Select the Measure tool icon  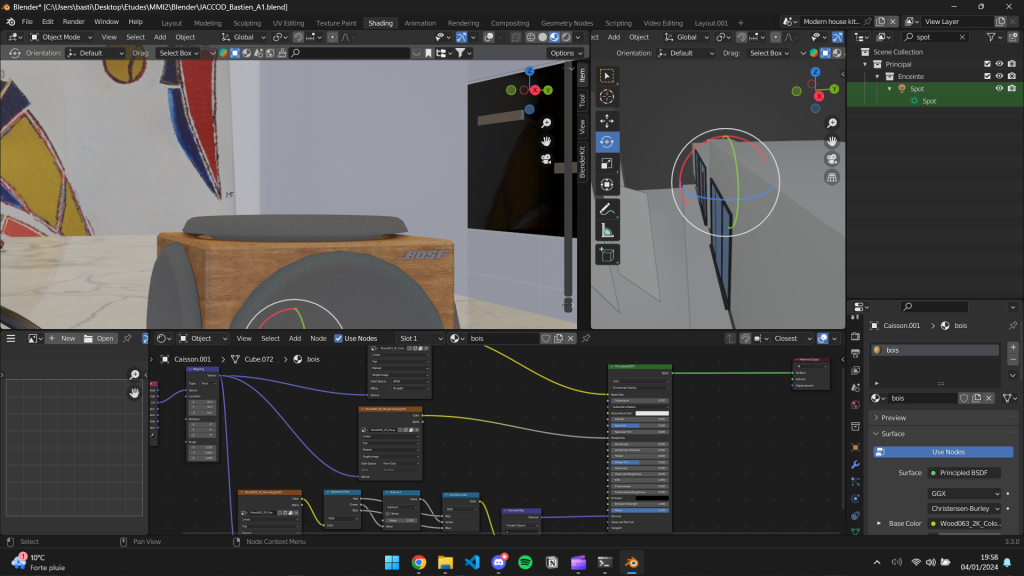[x=607, y=231]
